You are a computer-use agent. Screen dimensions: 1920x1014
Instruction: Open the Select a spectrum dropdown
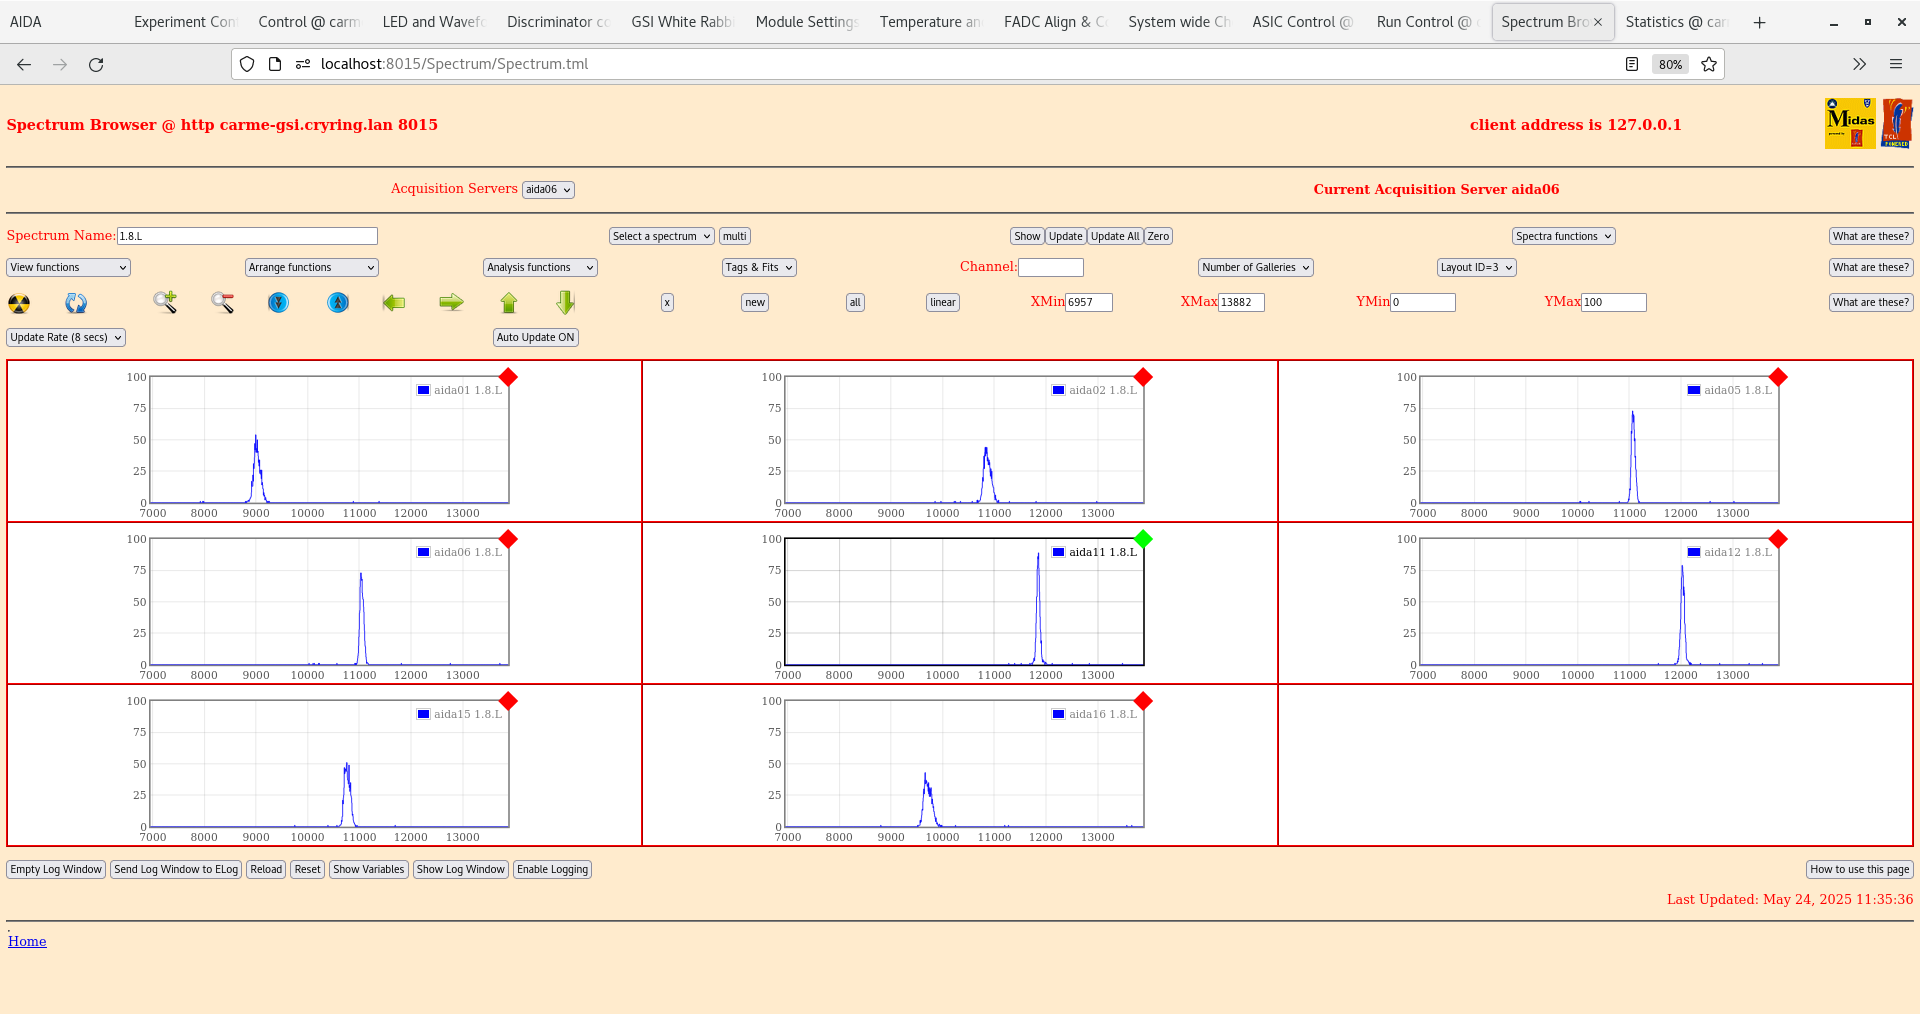tap(660, 236)
